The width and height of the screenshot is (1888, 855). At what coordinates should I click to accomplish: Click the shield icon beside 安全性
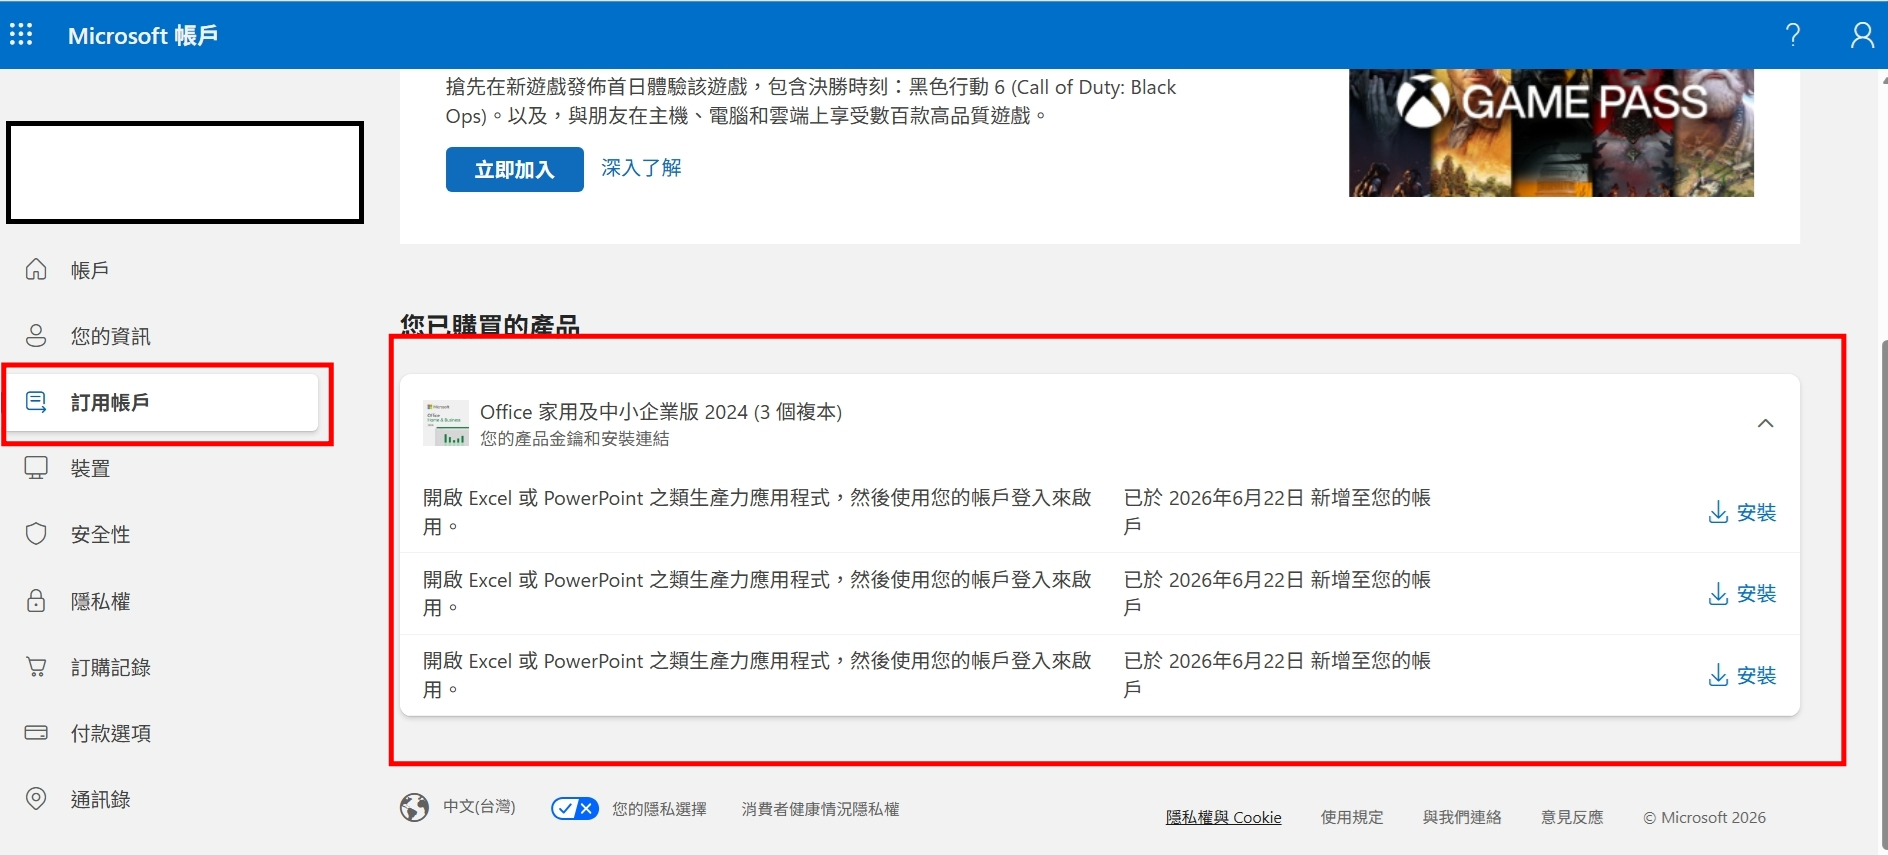click(x=36, y=534)
